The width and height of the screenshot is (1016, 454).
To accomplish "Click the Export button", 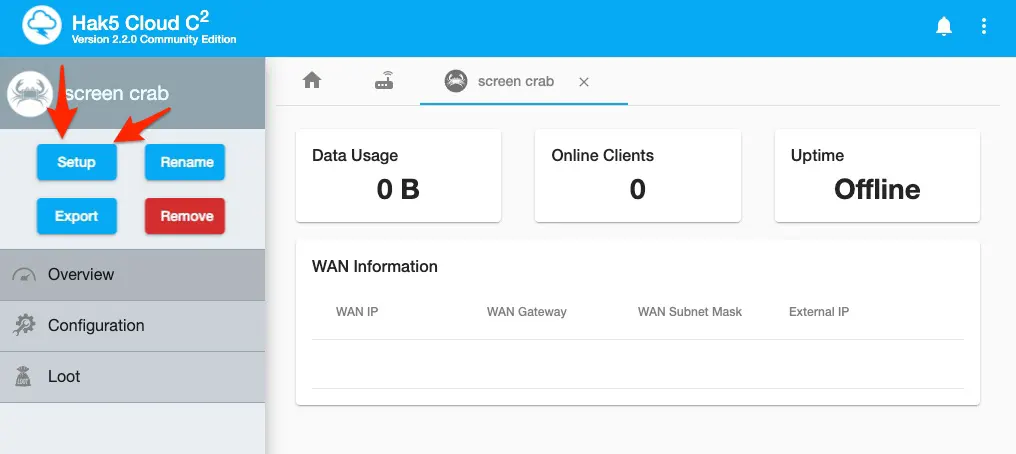I will tap(76, 216).
